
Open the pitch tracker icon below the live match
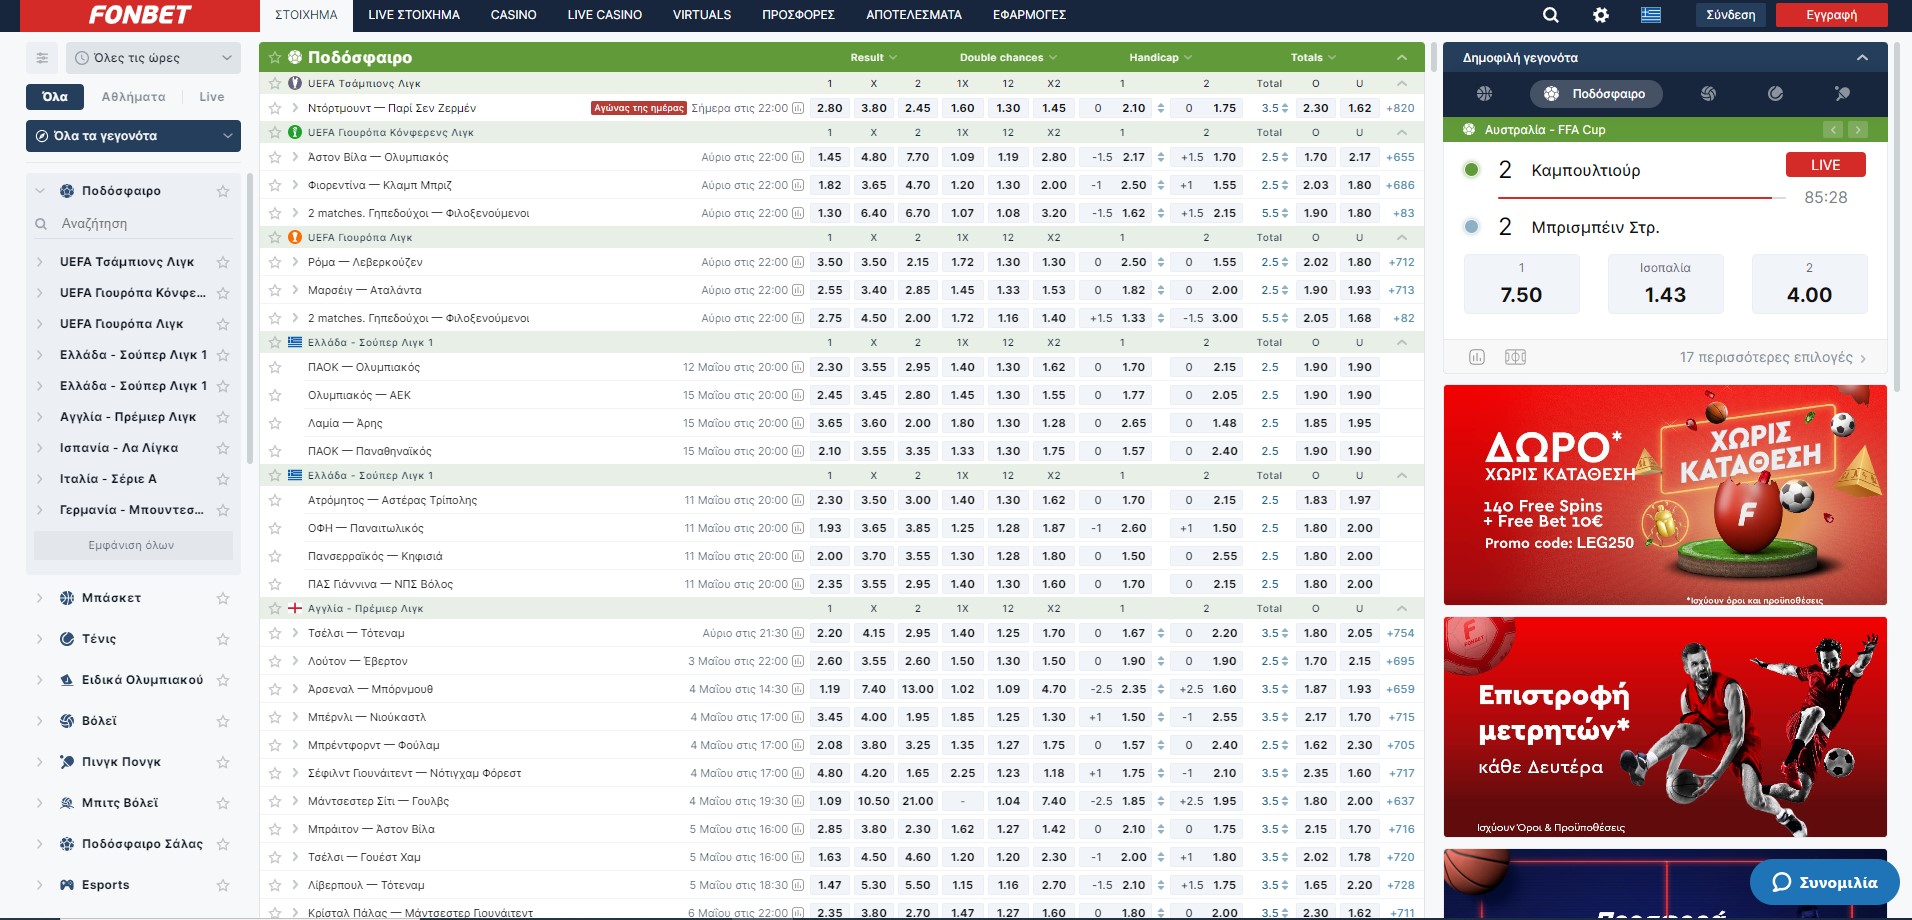pyautogui.click(x=1515, y=357)
